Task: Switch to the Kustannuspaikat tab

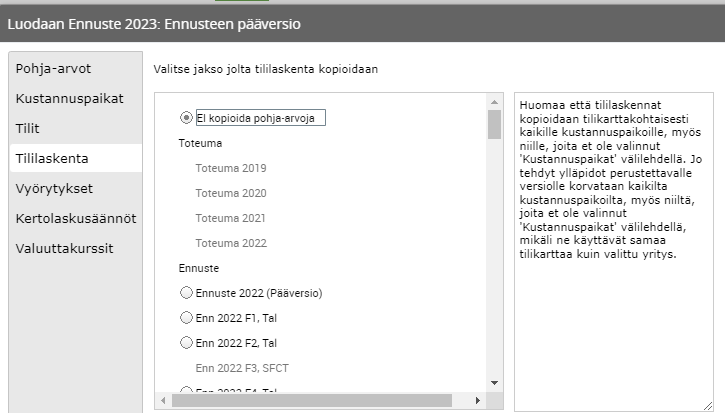Action: (x=68, y=99)
